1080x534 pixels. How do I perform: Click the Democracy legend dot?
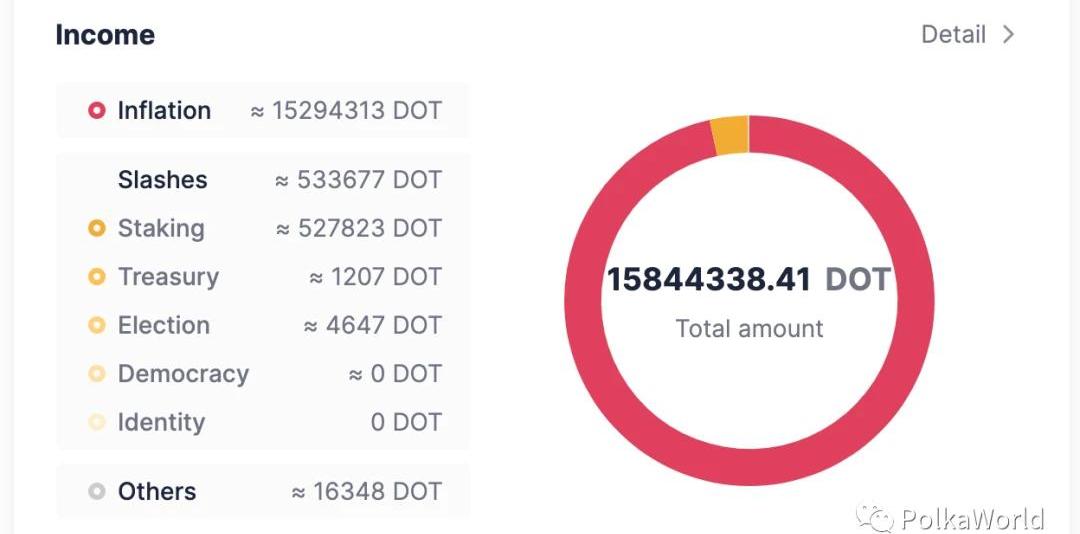pos(97,373)
